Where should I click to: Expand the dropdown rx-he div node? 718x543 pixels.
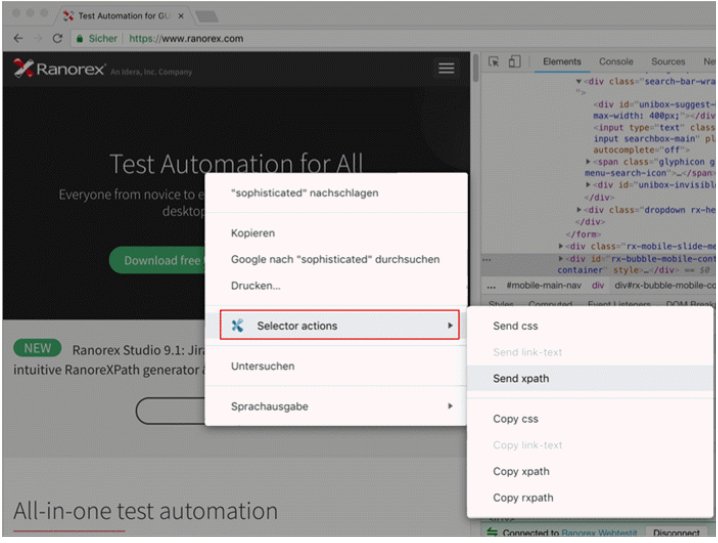(x=580, y=209)
